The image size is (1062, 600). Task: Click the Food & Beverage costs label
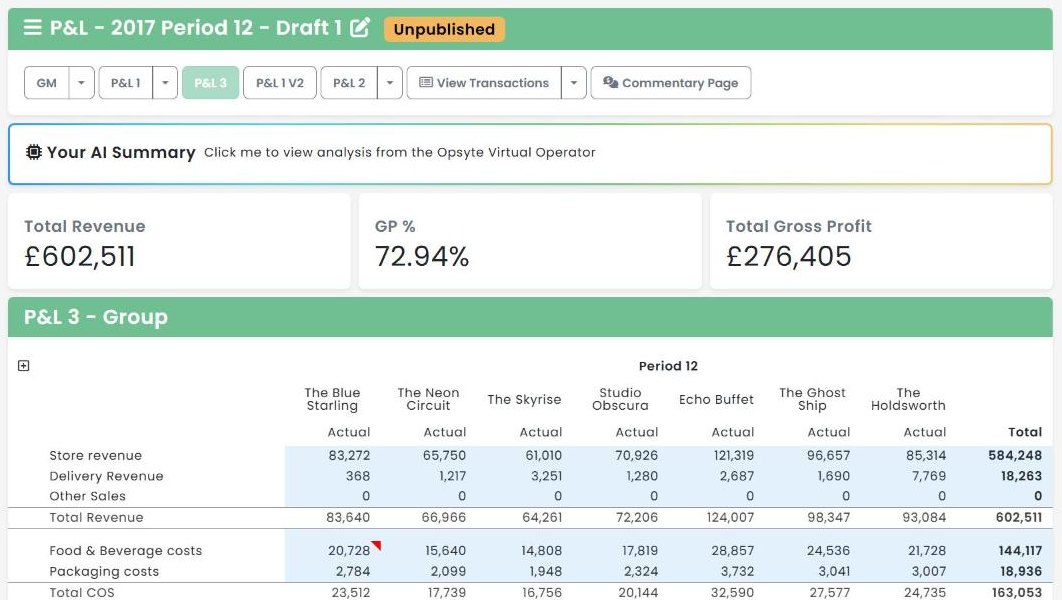pyautogui.click(x=126, y=551)
